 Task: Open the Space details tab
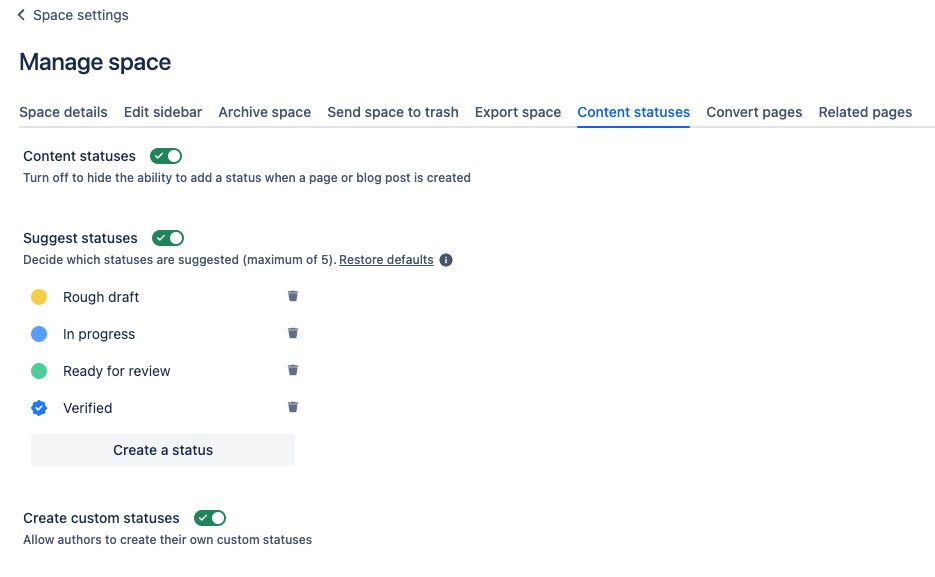(x=63, y=112)
